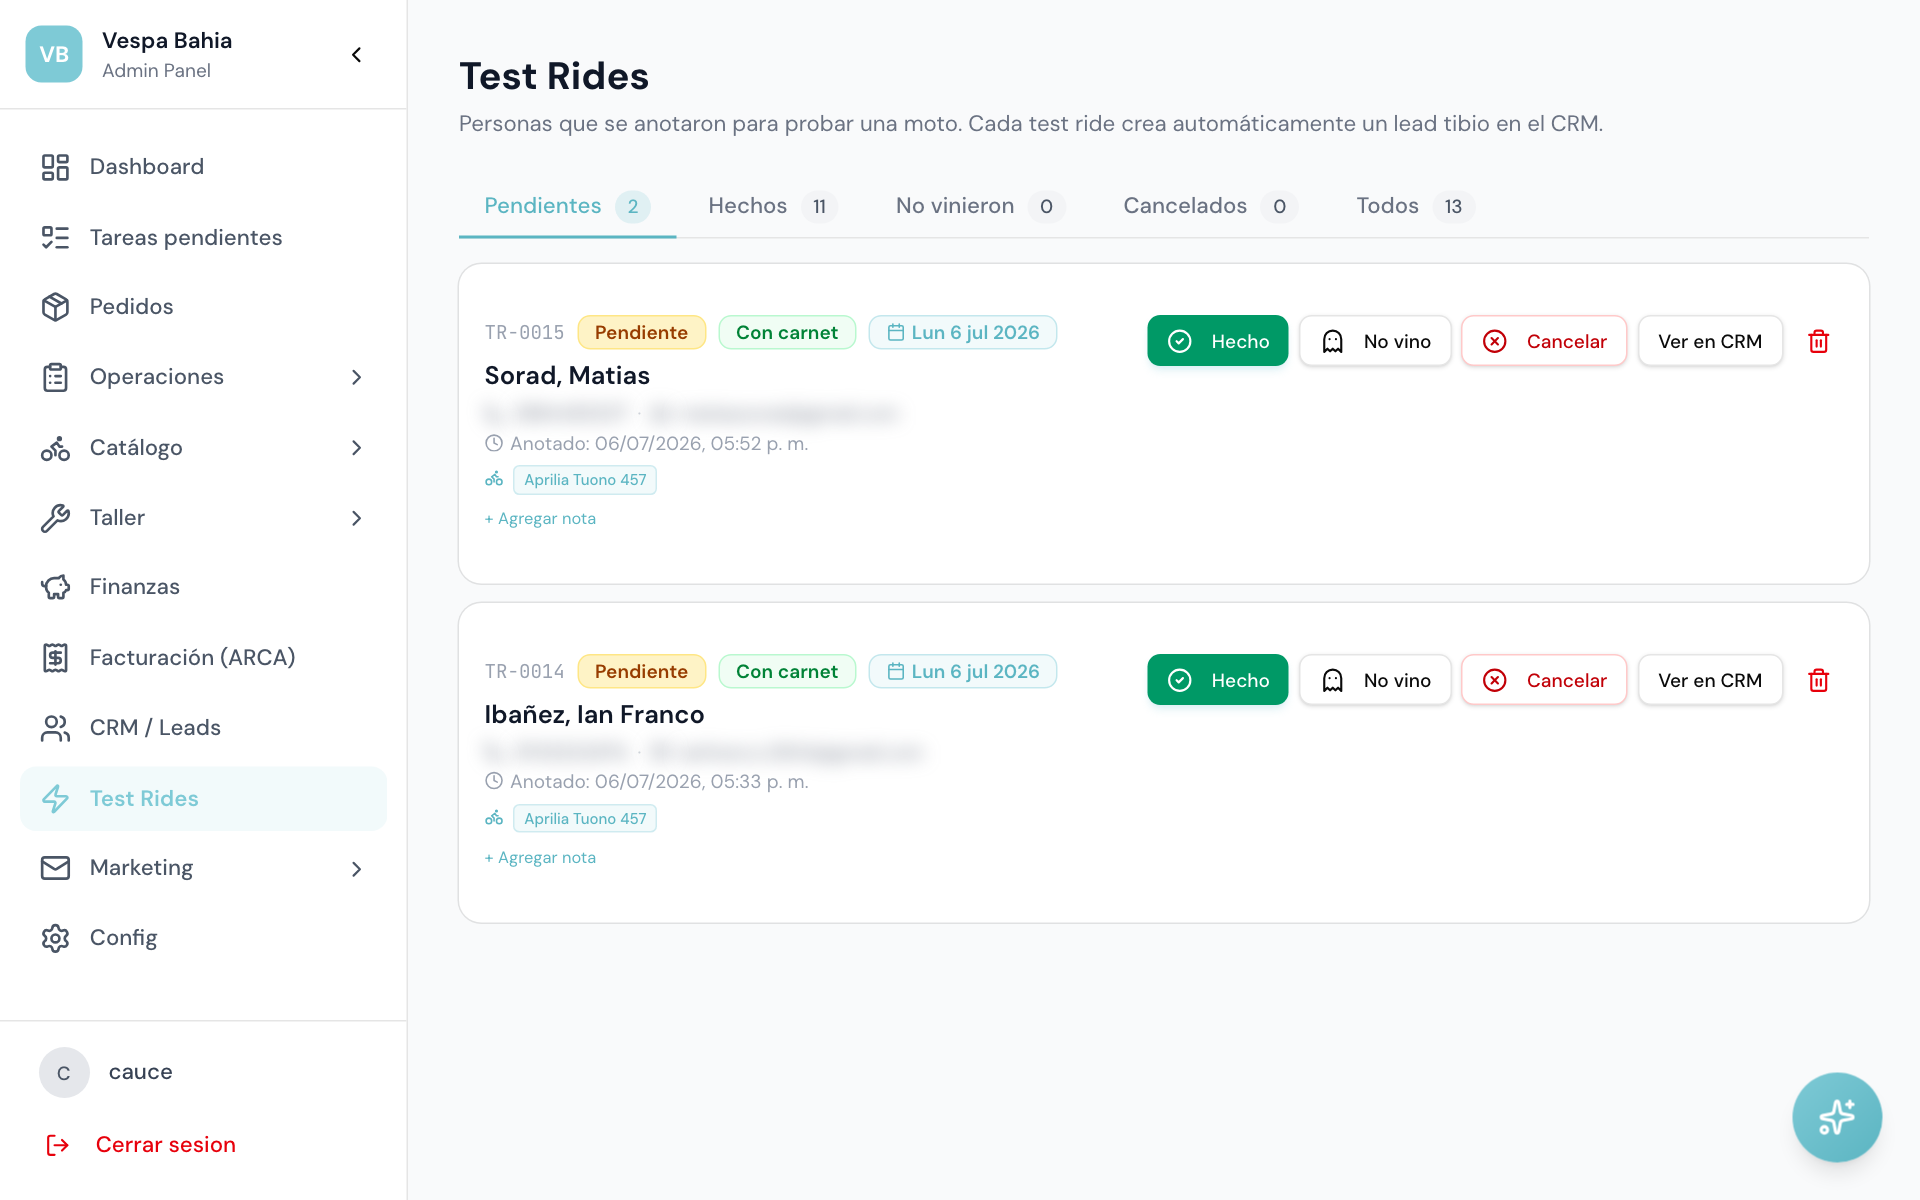The height and width of the screenshot is (1200, 1920).
Task: Click motorcycle icon beside Ibañez's Aprilia tag
Action: [494, 819]
